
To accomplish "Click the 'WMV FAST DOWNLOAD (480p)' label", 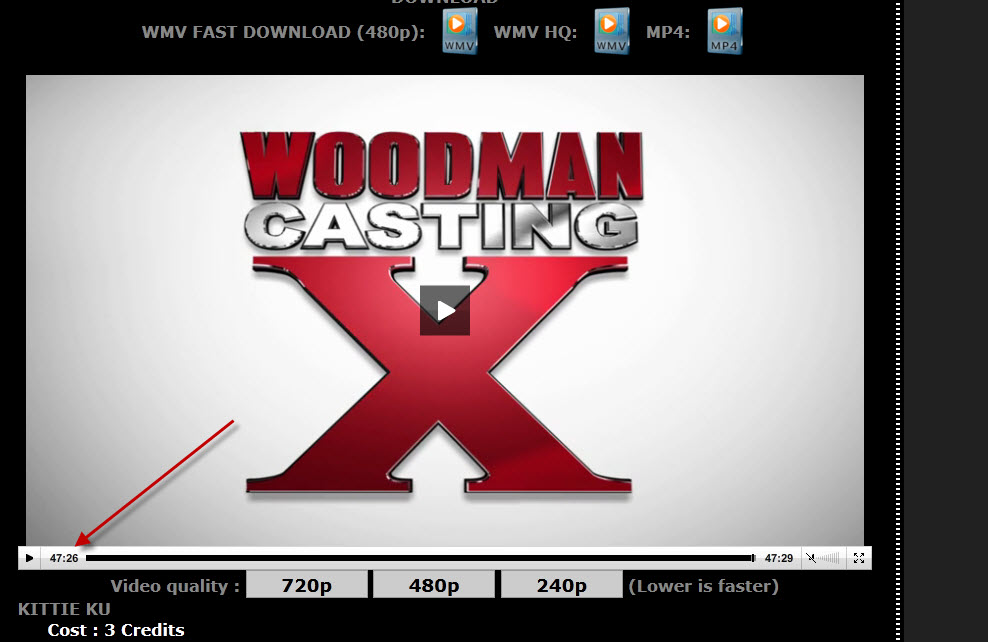I will click(x=283, y=32).
